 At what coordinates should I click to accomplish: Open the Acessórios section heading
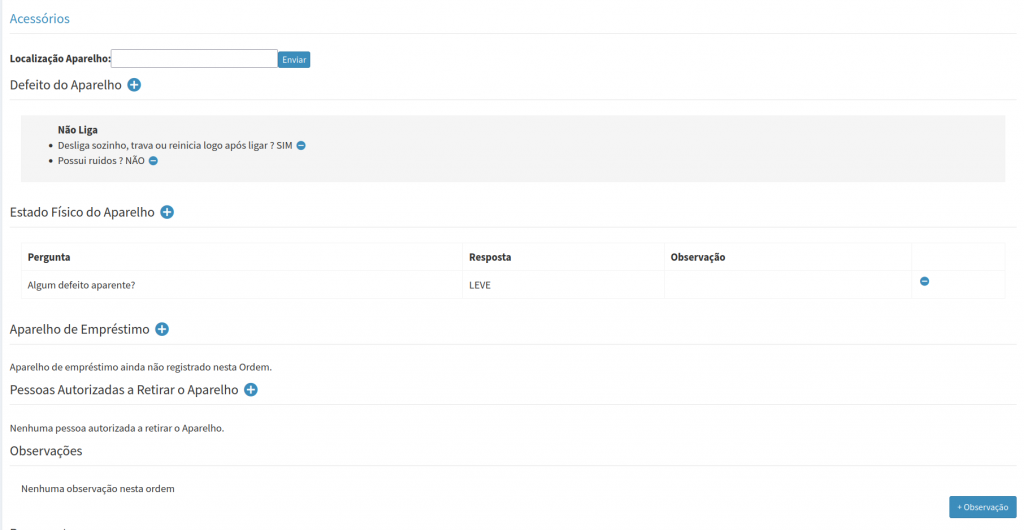coord(39,19)
